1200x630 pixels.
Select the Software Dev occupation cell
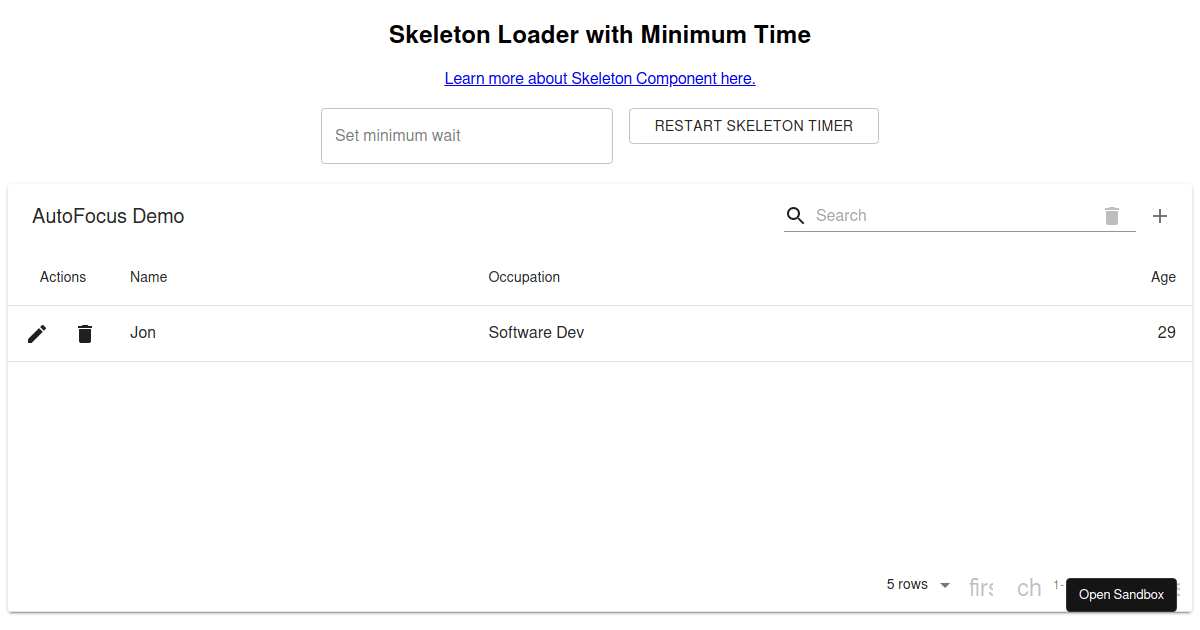point(536,333)
